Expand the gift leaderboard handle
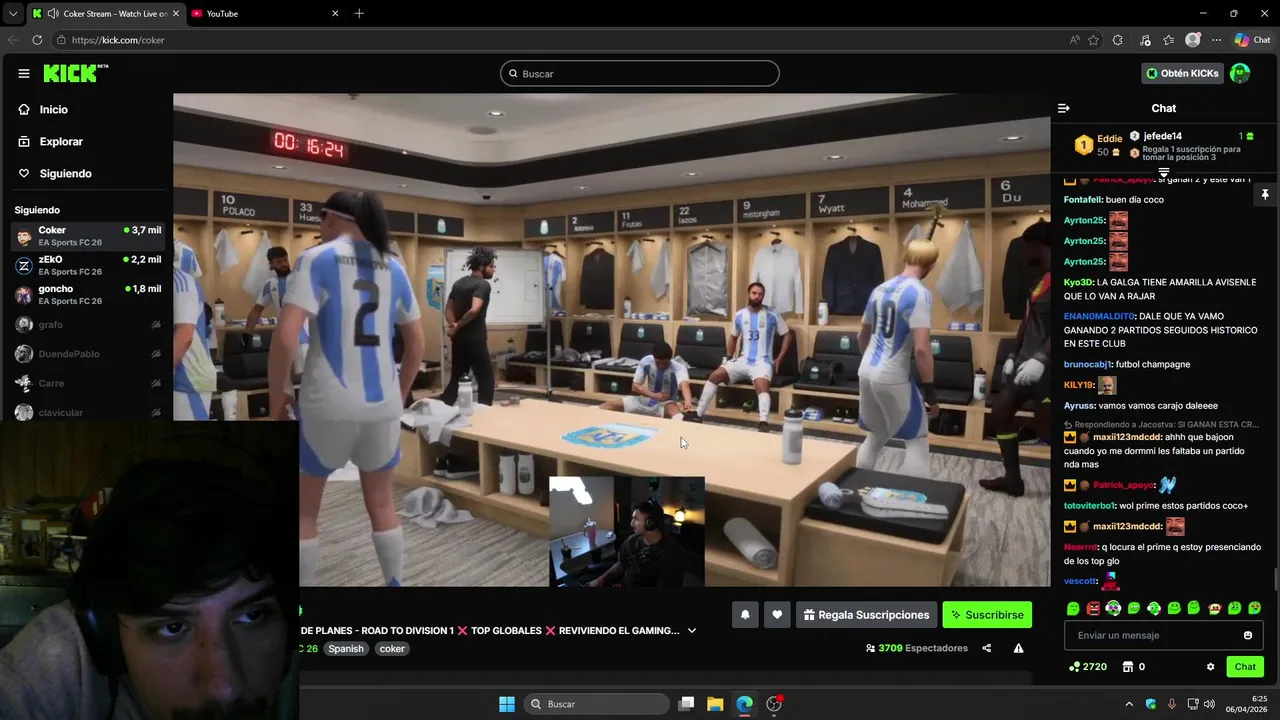 tap(1164, 173)
